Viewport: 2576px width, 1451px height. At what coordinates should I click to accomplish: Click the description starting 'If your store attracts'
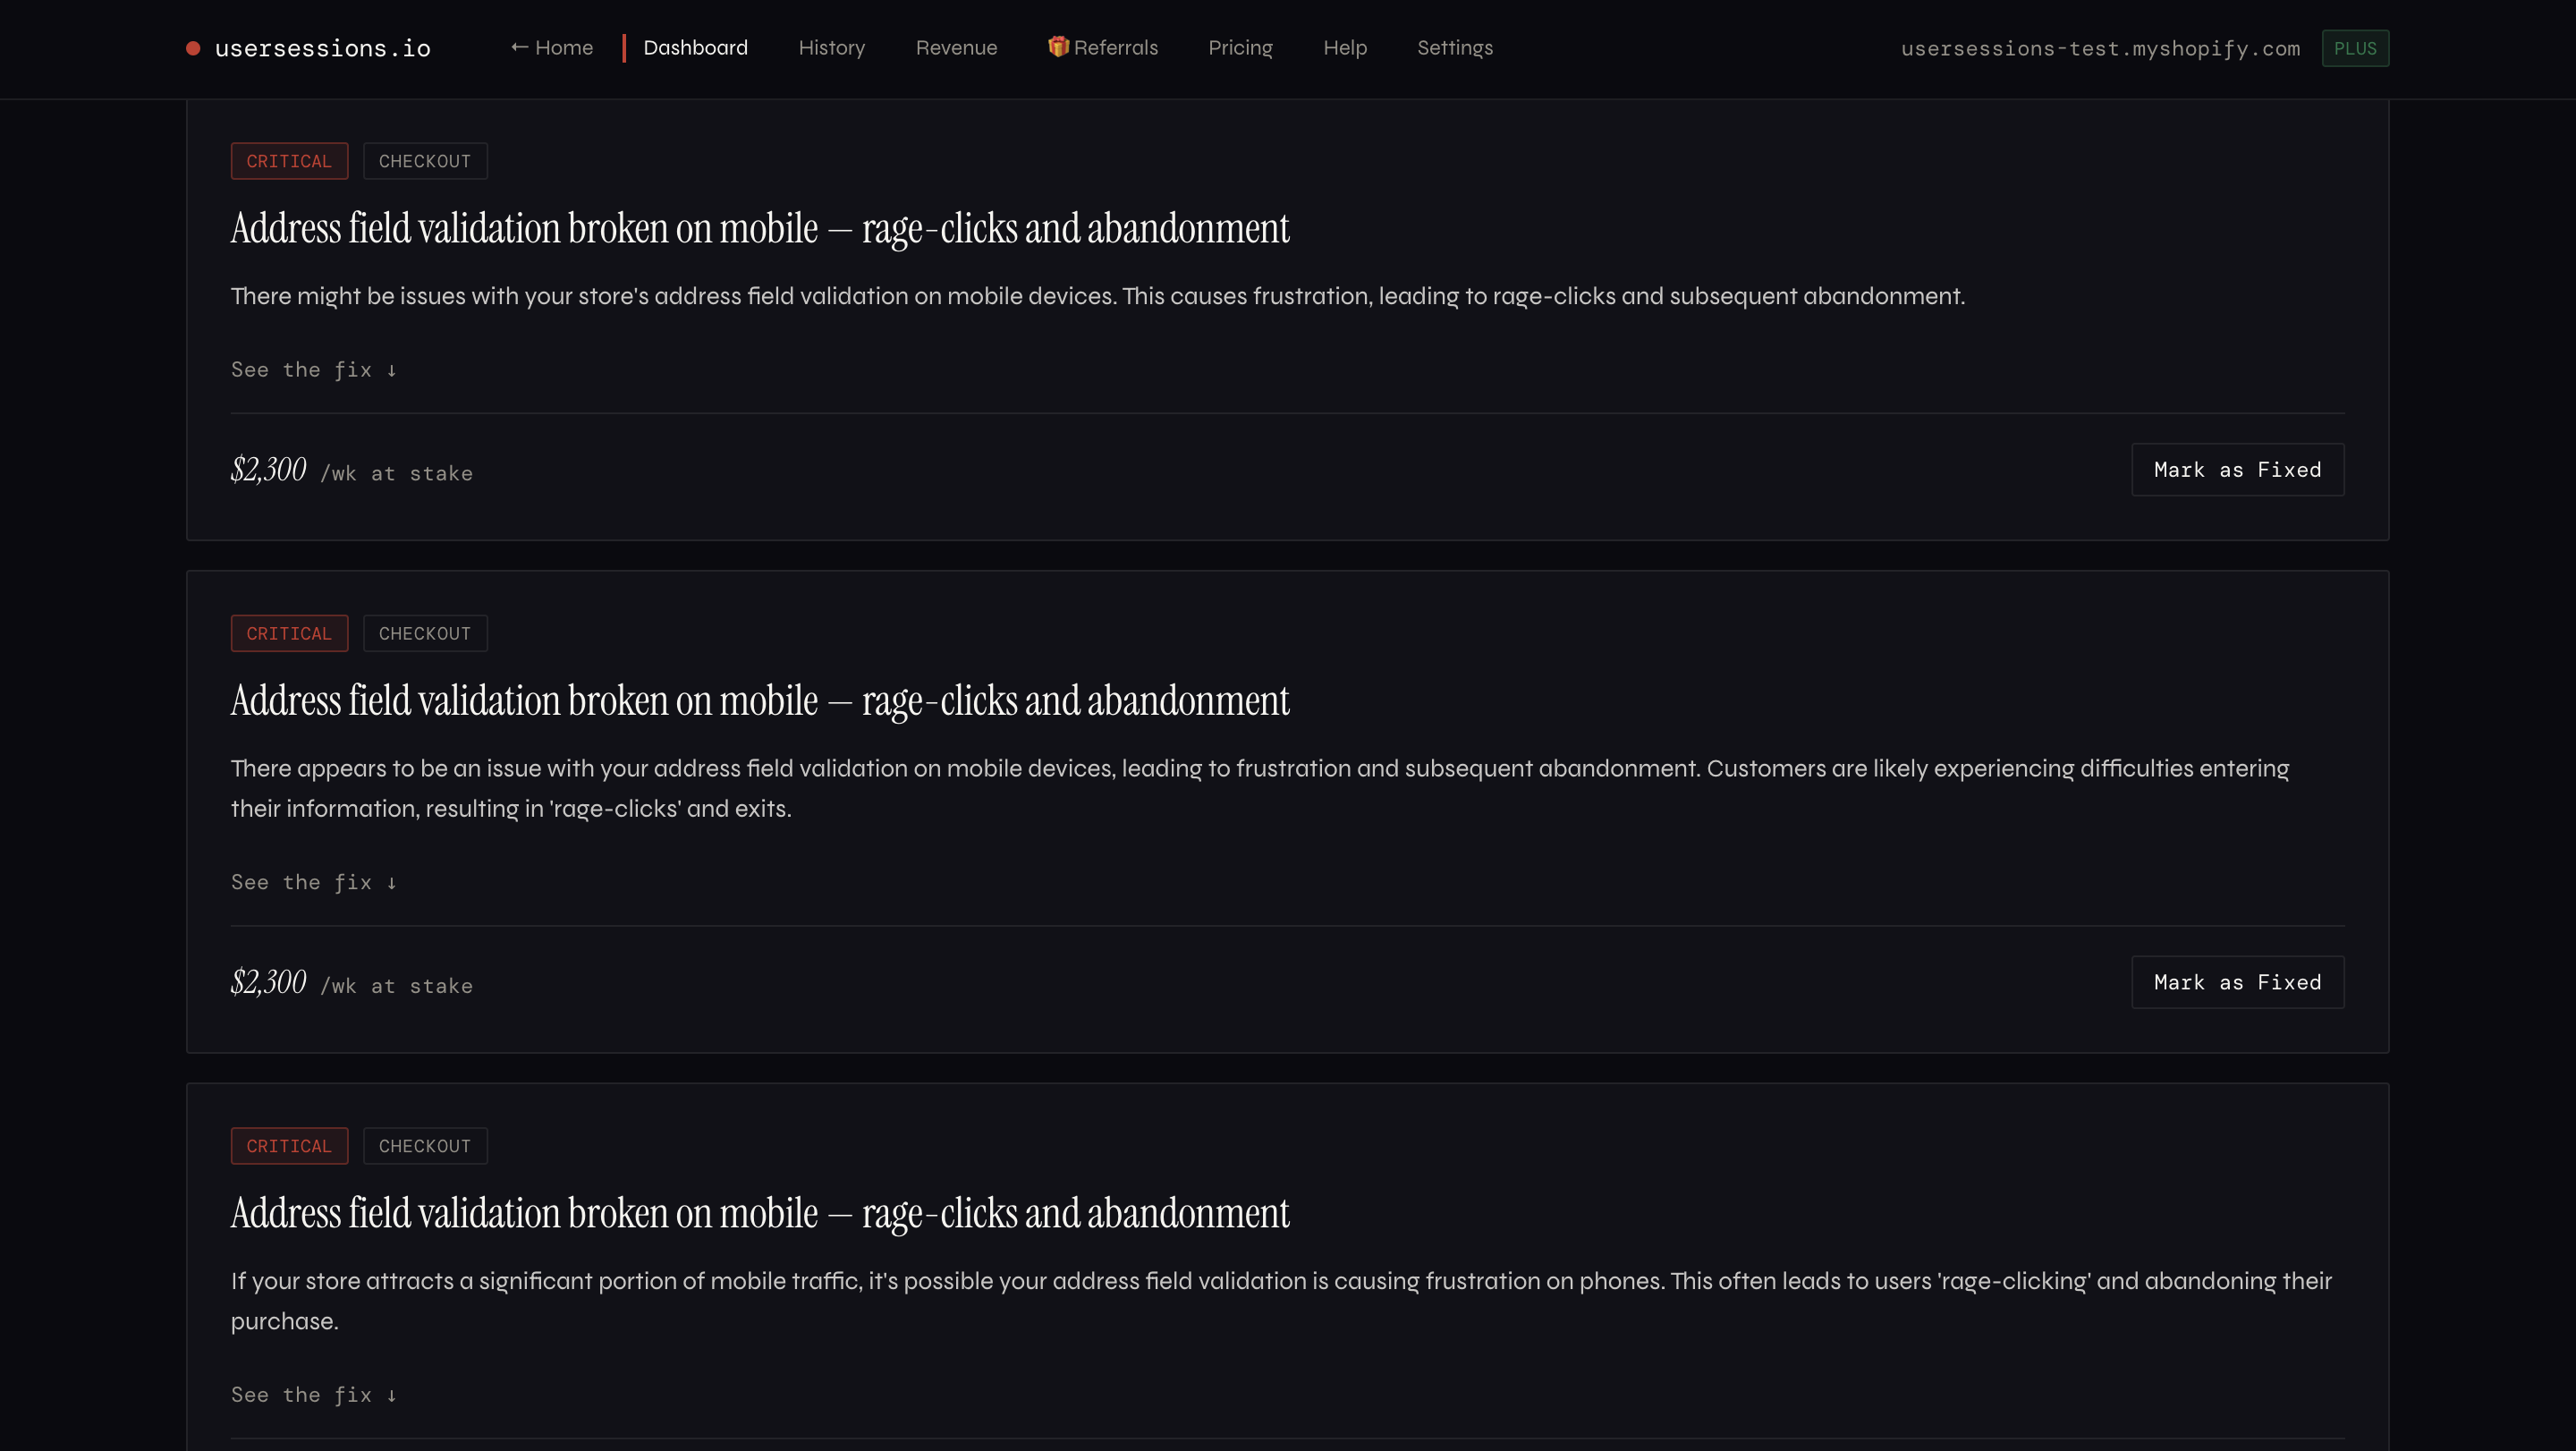1281,1301
